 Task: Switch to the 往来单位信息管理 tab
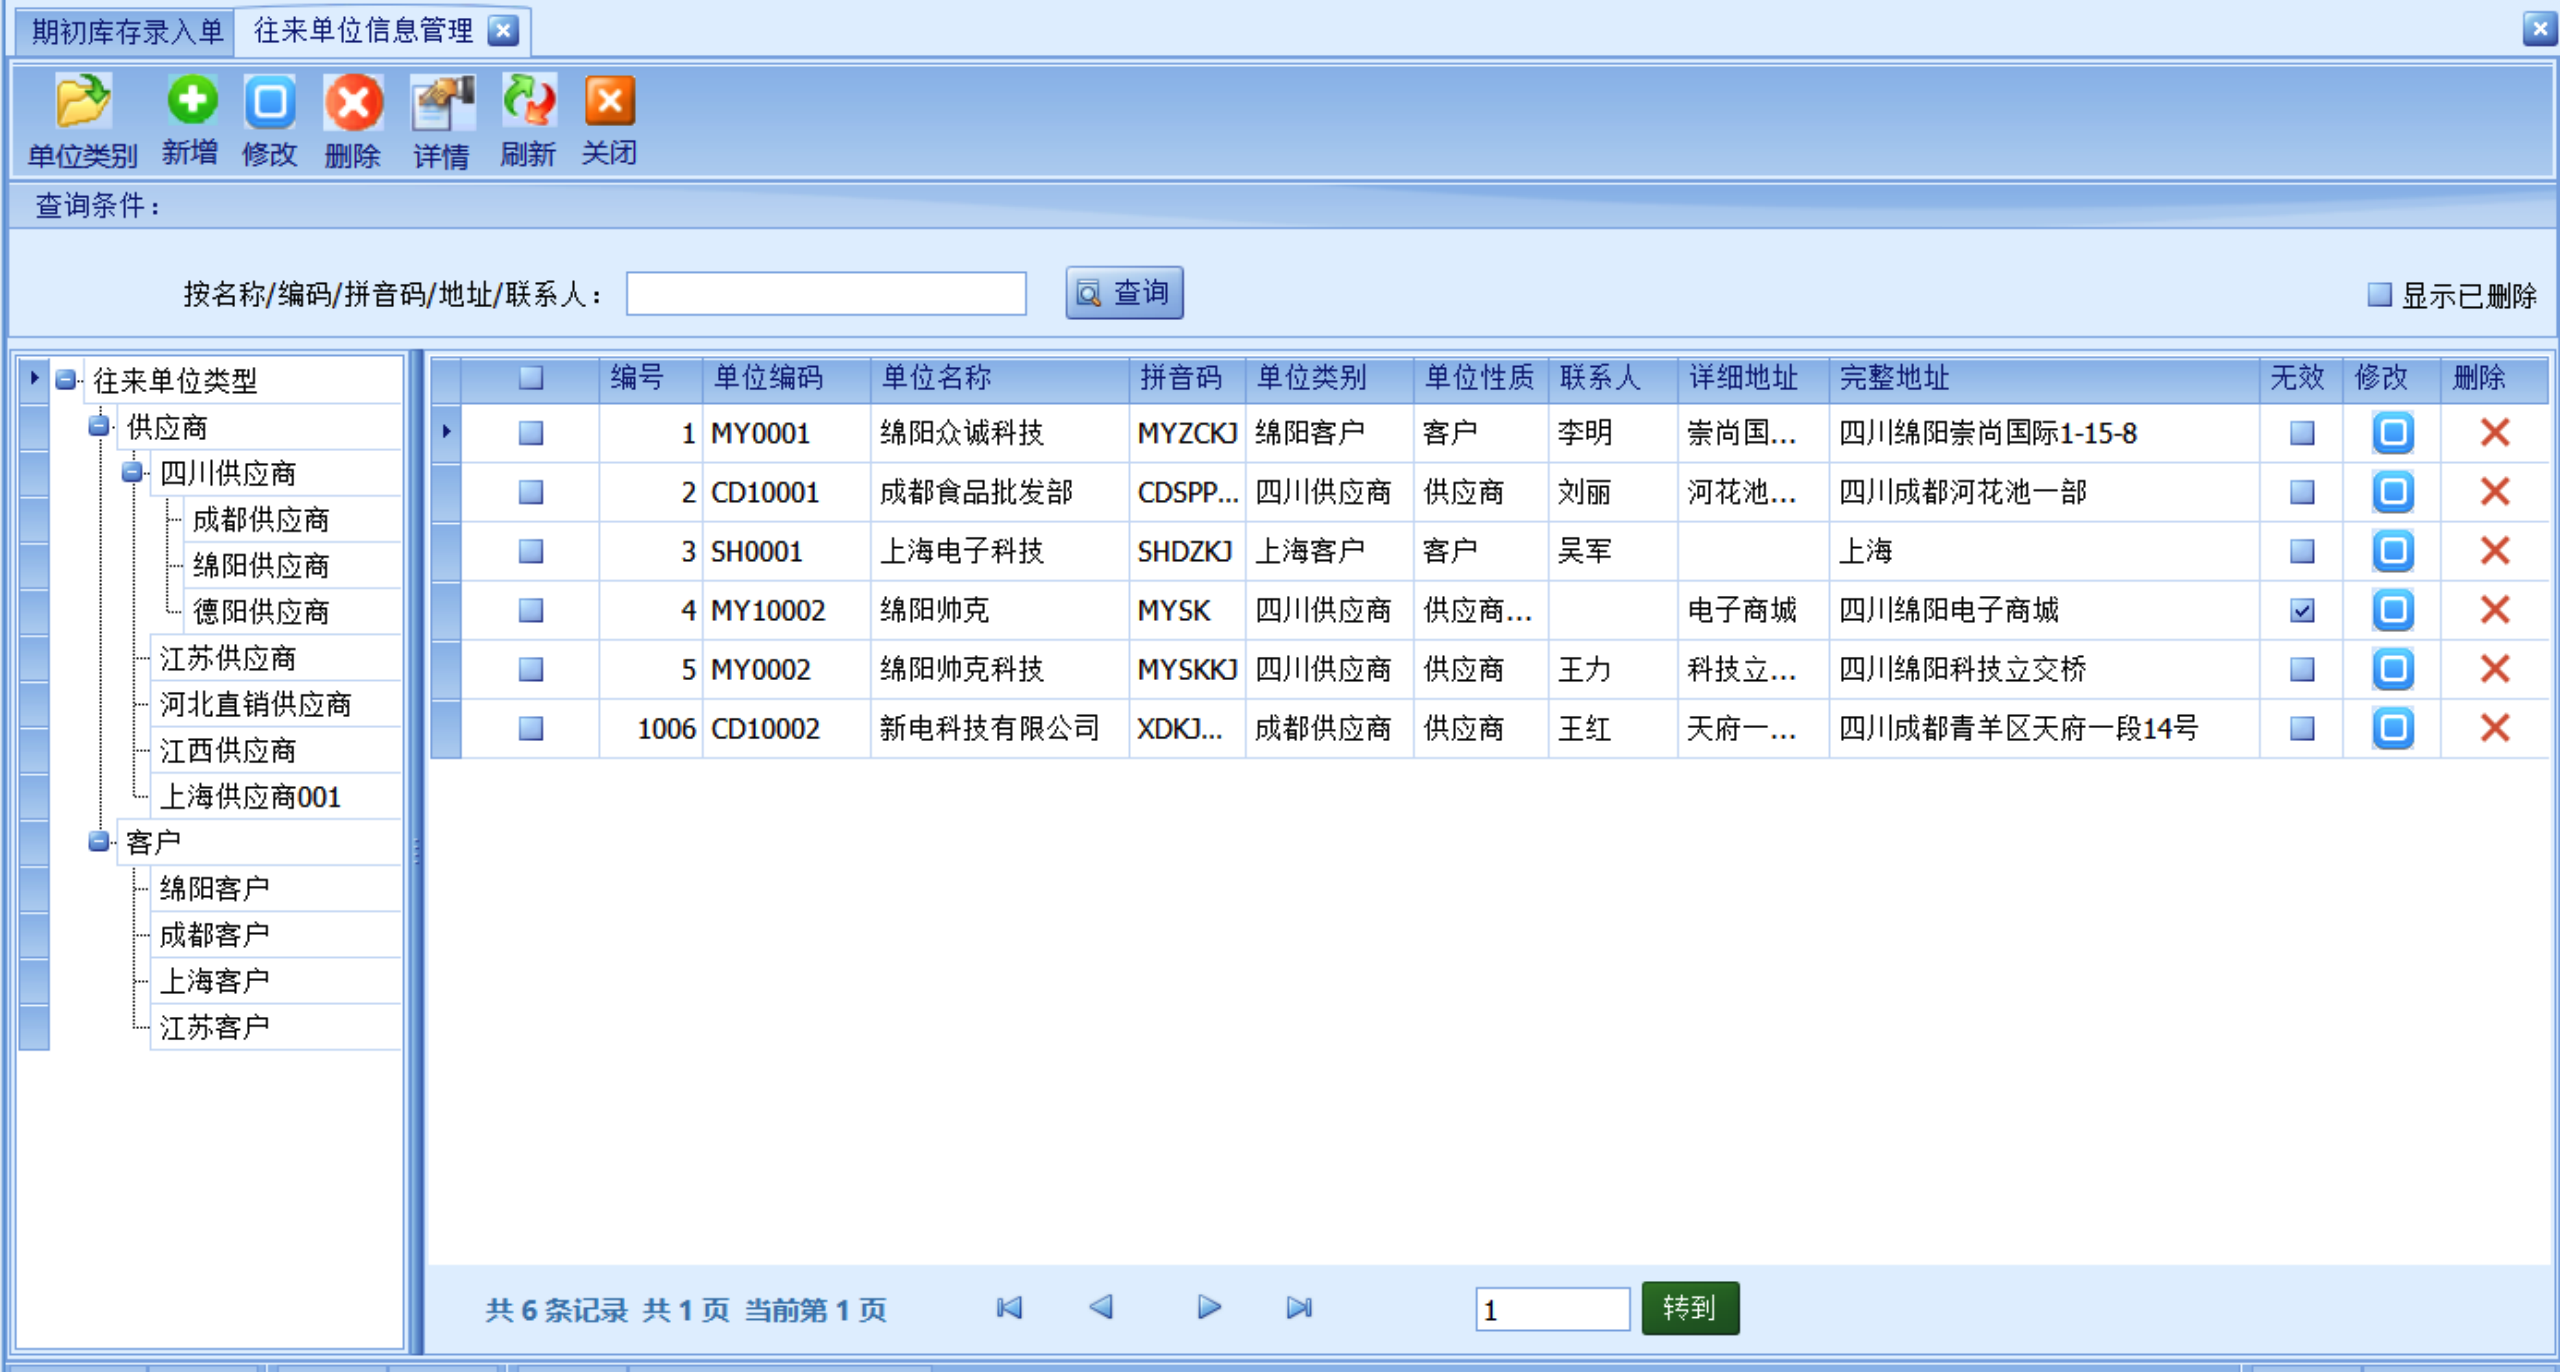coord(364,31)
